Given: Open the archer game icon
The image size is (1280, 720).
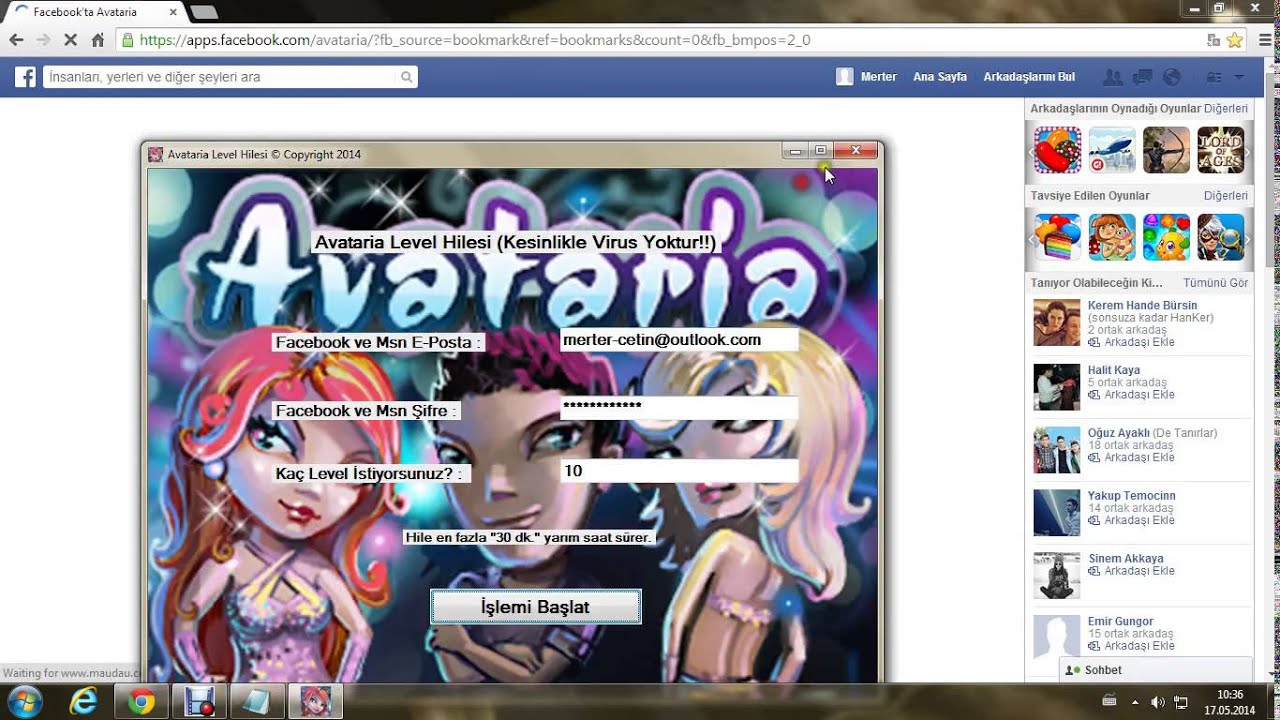Looking at the screenshot, I should coord(1166,150).
